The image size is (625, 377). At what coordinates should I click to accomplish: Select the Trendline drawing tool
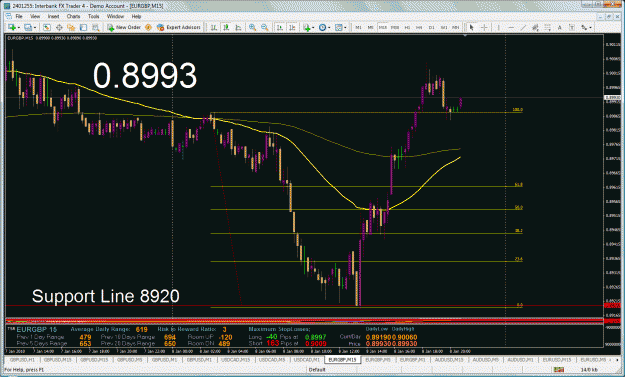click(x=523, y=27)
